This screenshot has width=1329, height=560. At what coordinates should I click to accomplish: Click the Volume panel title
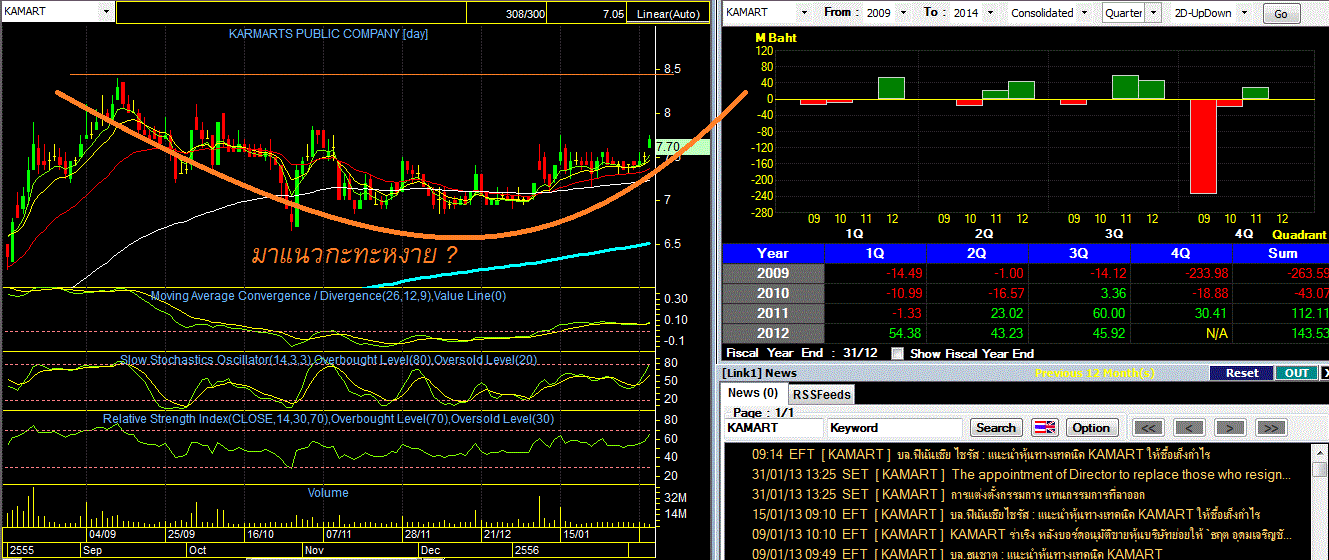(328, 492)
